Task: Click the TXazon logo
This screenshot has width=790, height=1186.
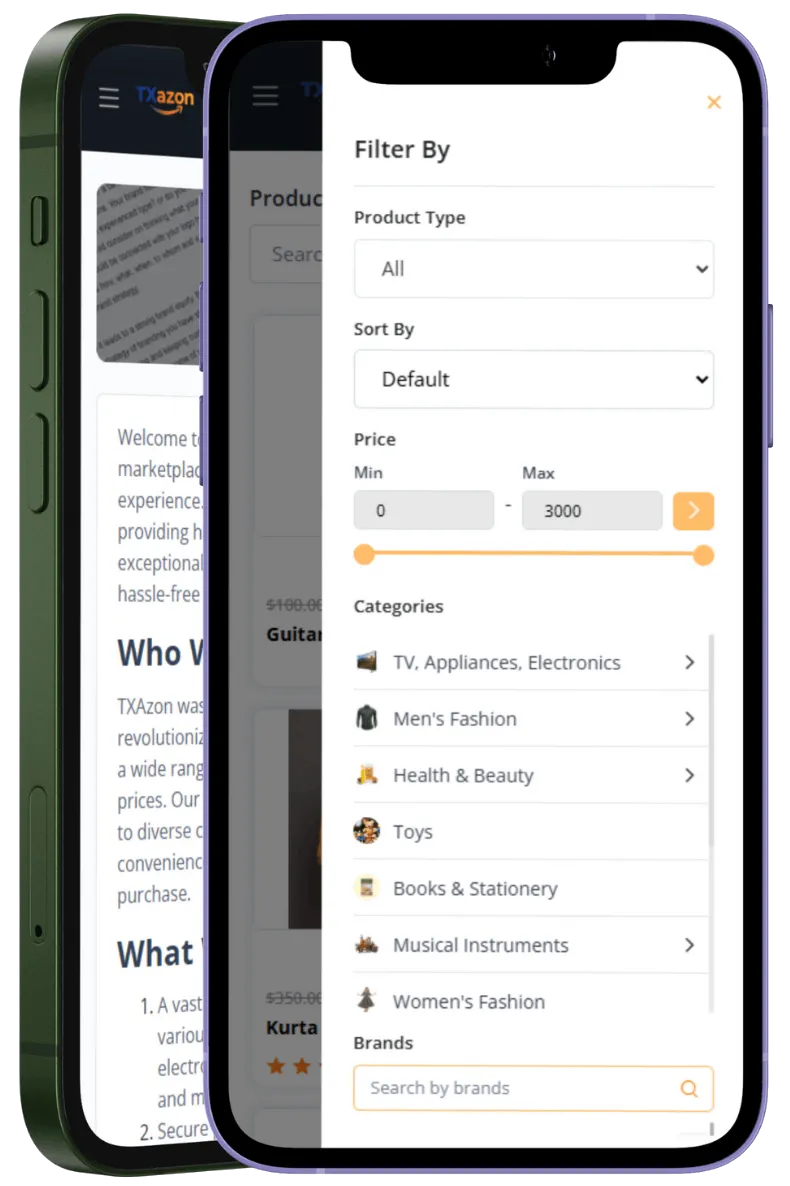Action: tap(165, 99)
